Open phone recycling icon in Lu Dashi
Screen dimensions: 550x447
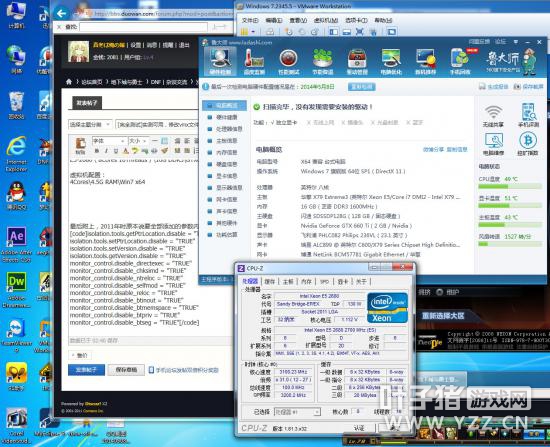pyautogui.click(x=460, y=62)
